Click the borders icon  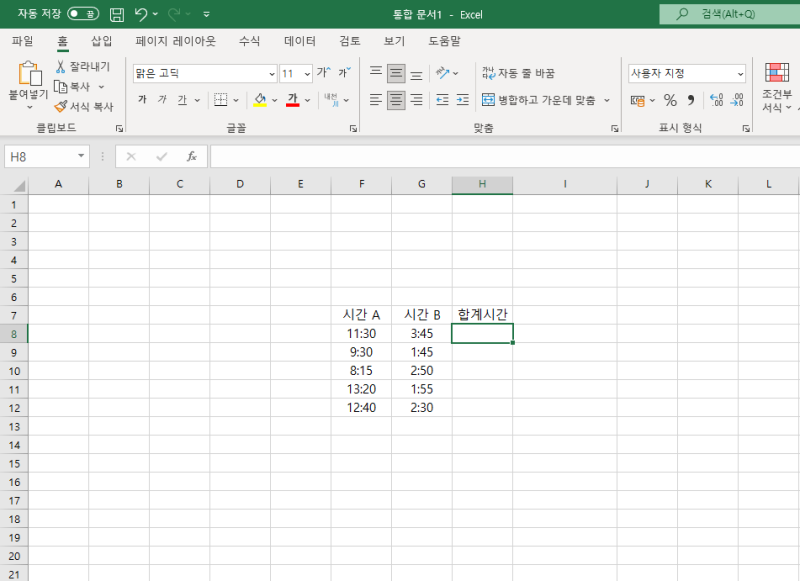tap(220, 100)
